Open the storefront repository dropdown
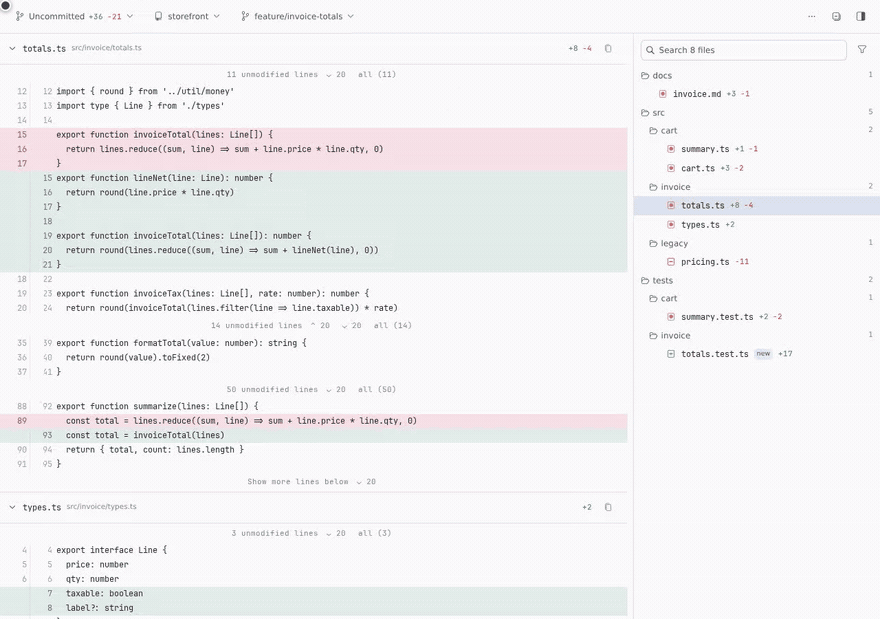 [187, 16]
